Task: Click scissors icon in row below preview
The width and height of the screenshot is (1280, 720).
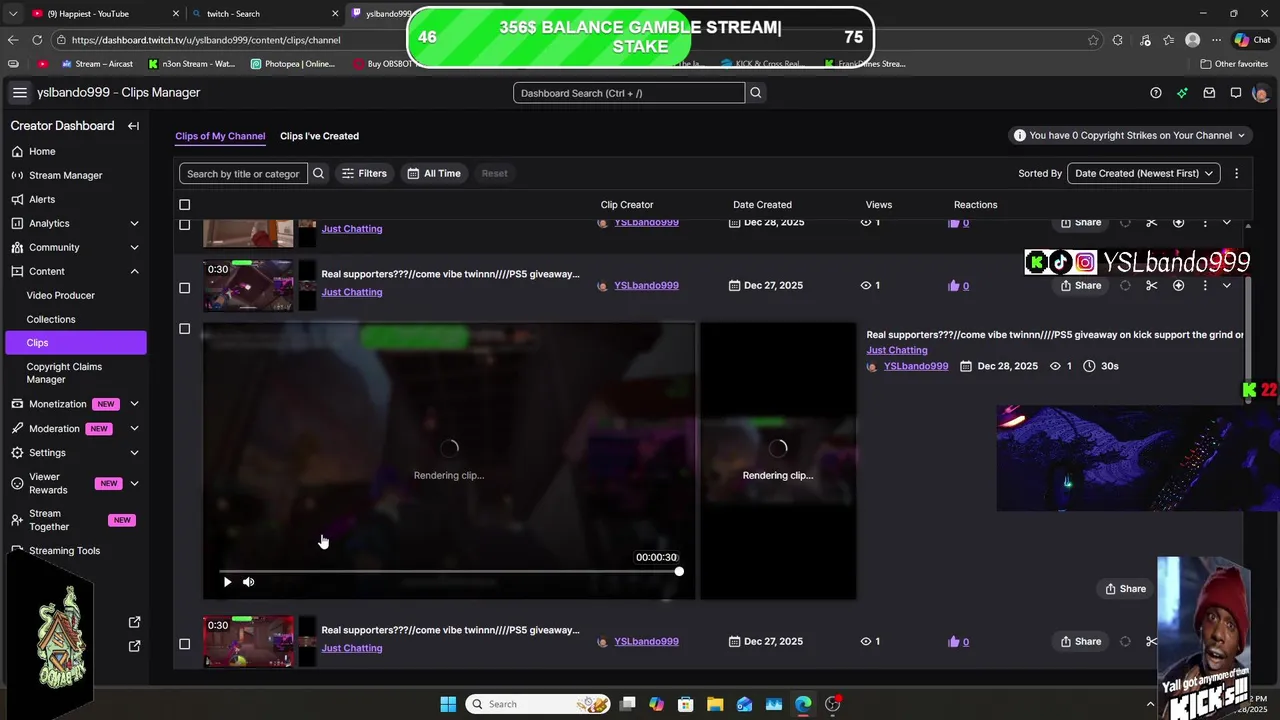Action: (x=1151, y=642)
